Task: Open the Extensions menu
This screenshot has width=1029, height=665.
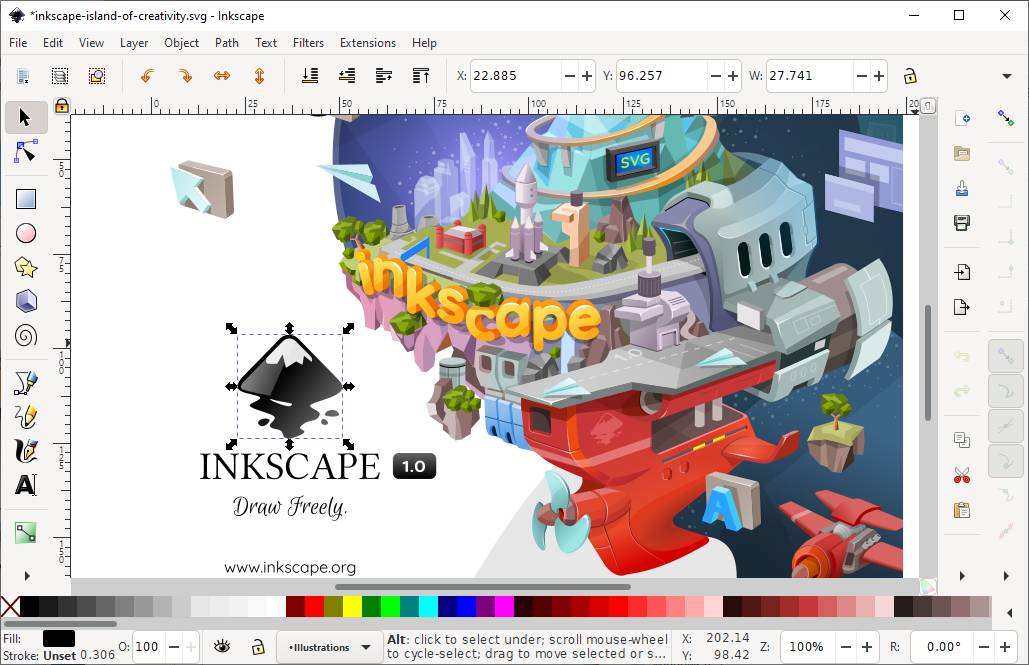Action: [368, 43]
